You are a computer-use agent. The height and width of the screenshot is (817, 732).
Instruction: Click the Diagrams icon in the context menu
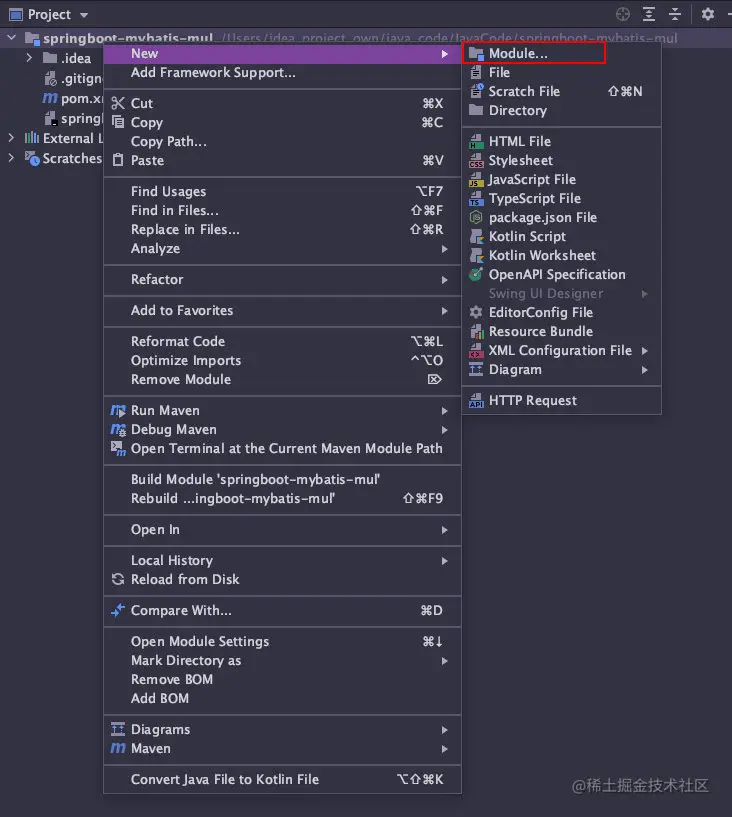click(118, 729)
